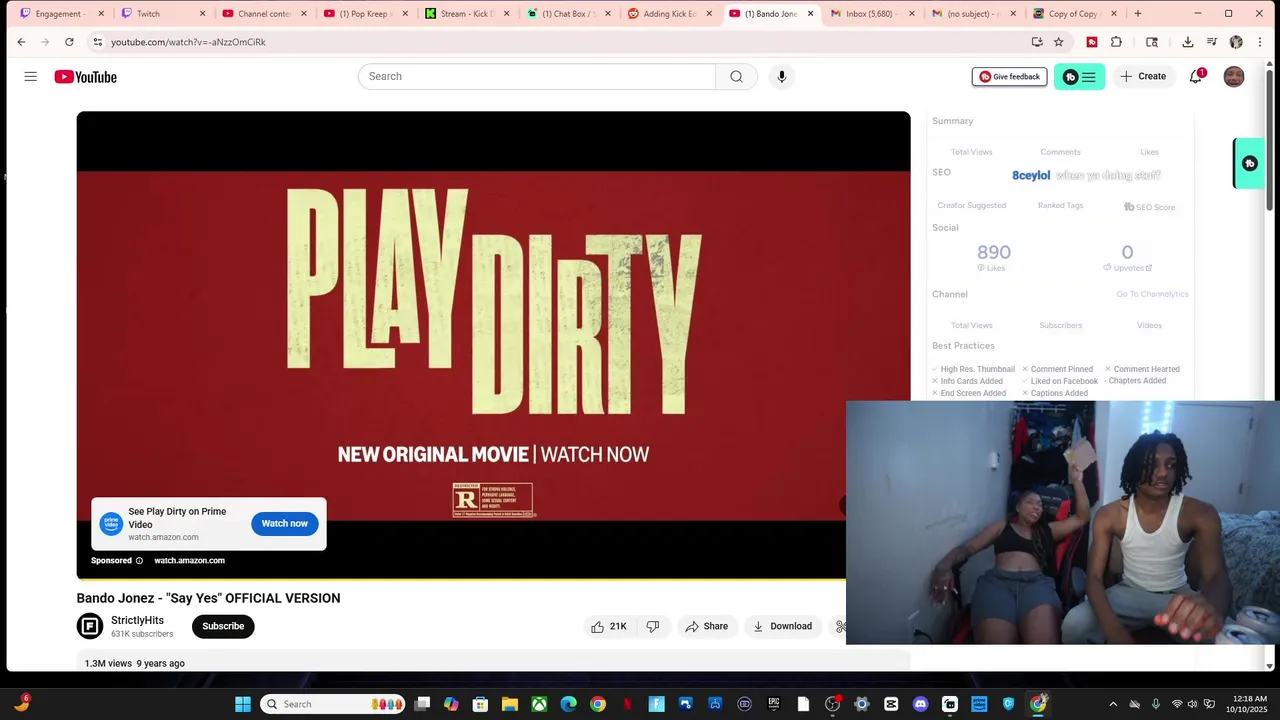This screenshot has height=720, width=1280.
Task: Open the Windows Start menu
Action: pyautogui.click(x=243, y=704)
